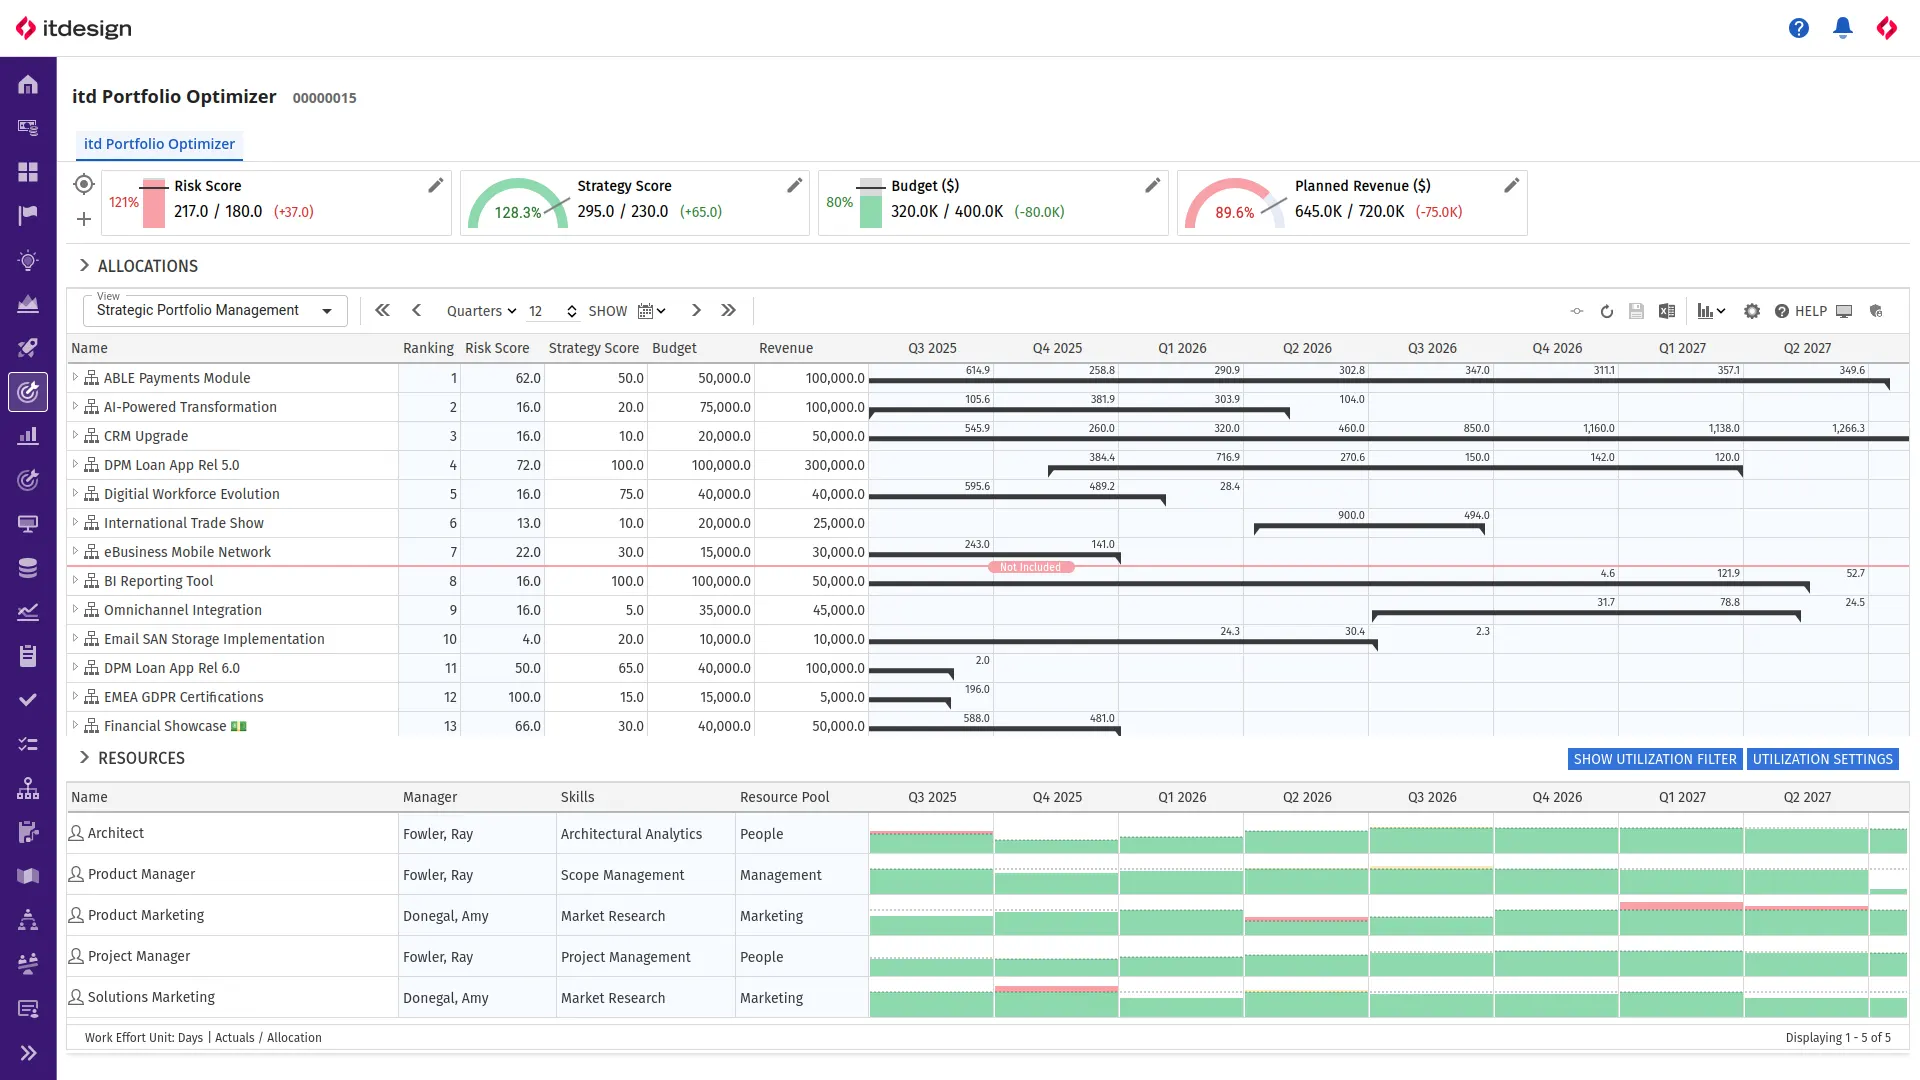The height and width of the screenshot is (1080, 1920).
Task: Sort by the Risk Score column header
Action: [497, 348]
